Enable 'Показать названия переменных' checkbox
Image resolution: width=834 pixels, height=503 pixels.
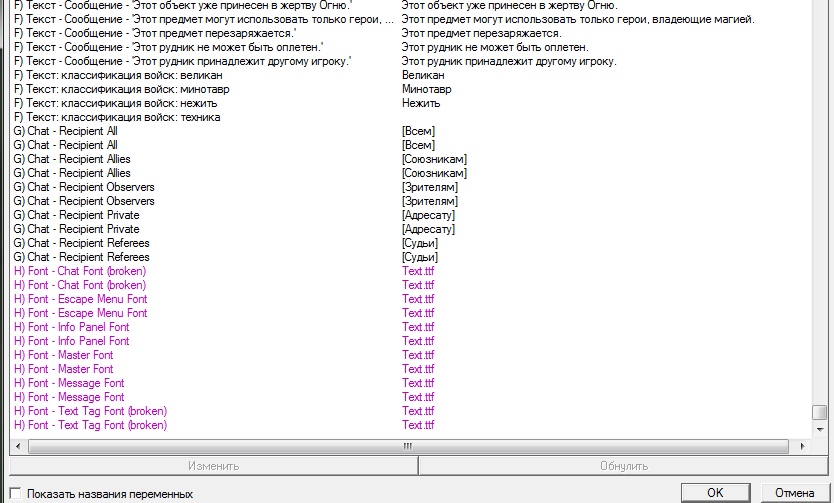click(x=15, y=493)
